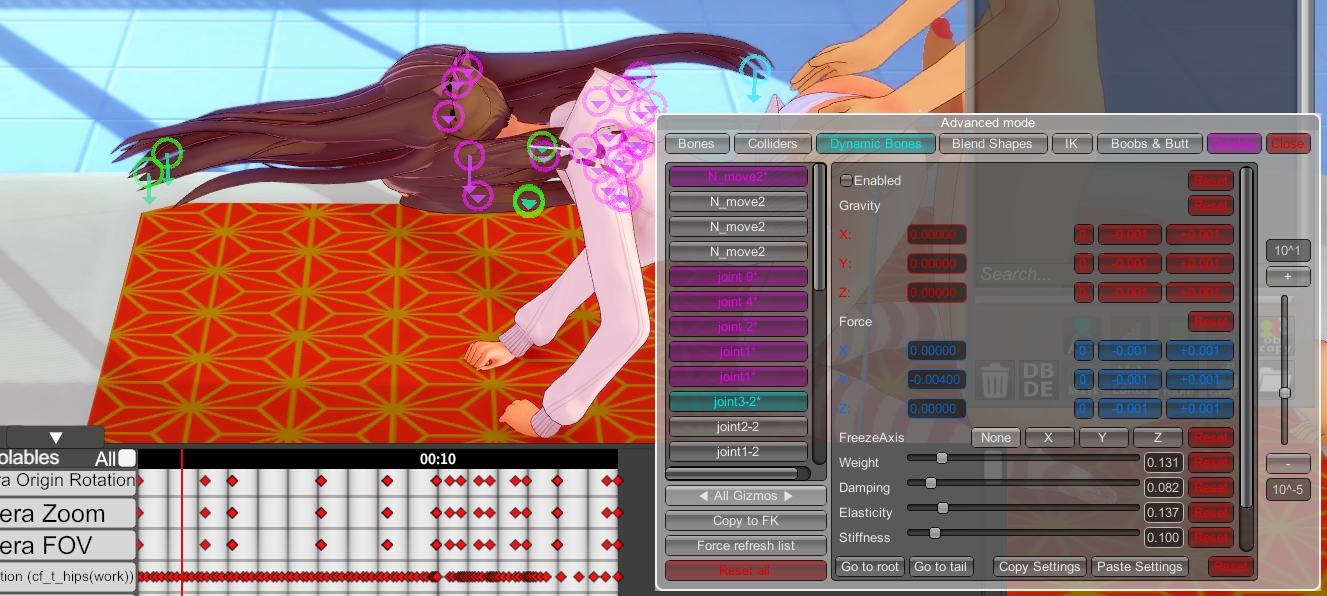Decrease Gravity X with the -0.001 button

tap(1130, 235)
